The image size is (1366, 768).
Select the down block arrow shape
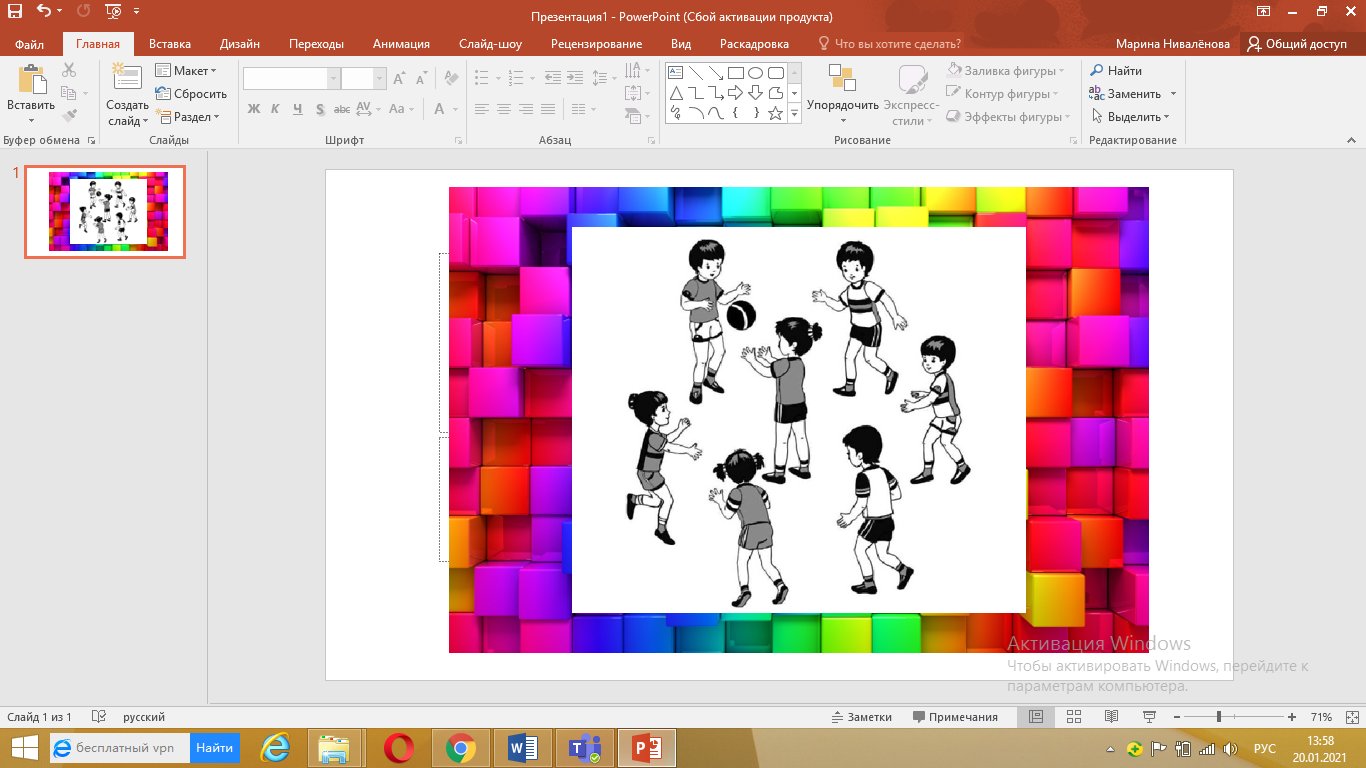[x=756, y=93]
